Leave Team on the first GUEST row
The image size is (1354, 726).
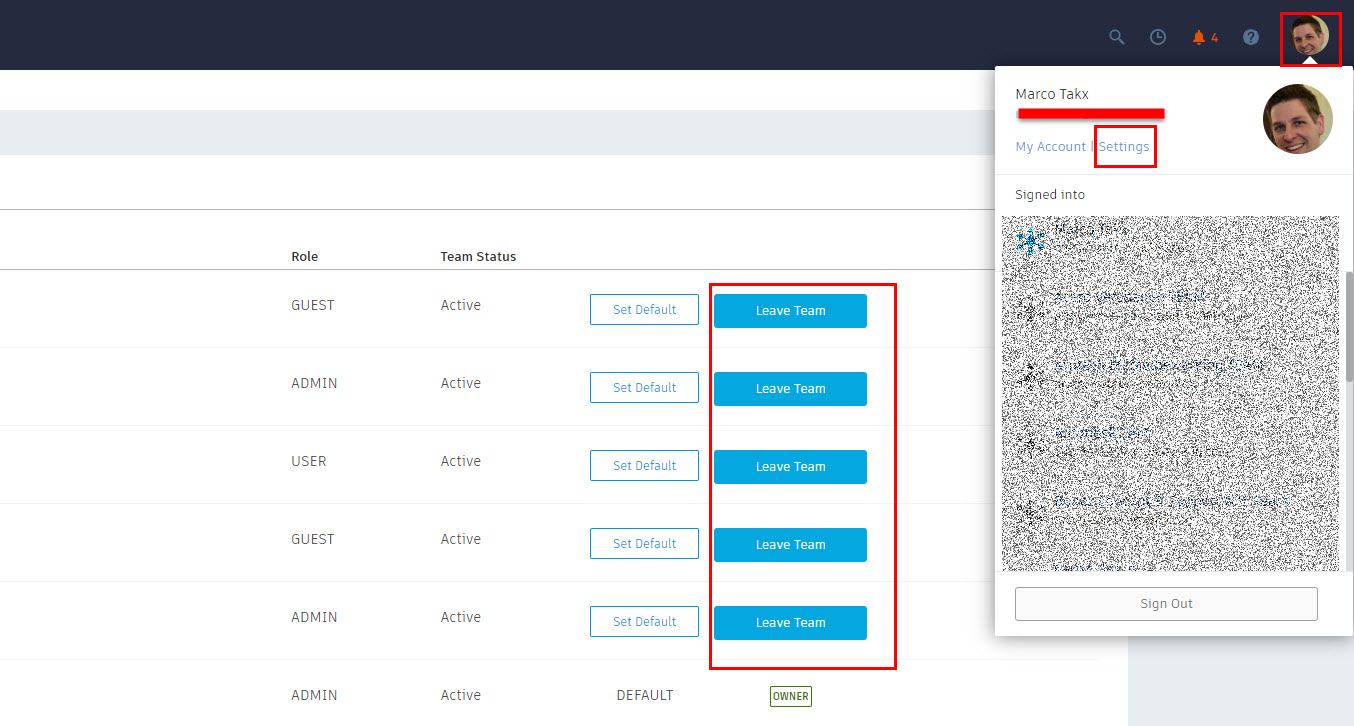click(790, 310)
